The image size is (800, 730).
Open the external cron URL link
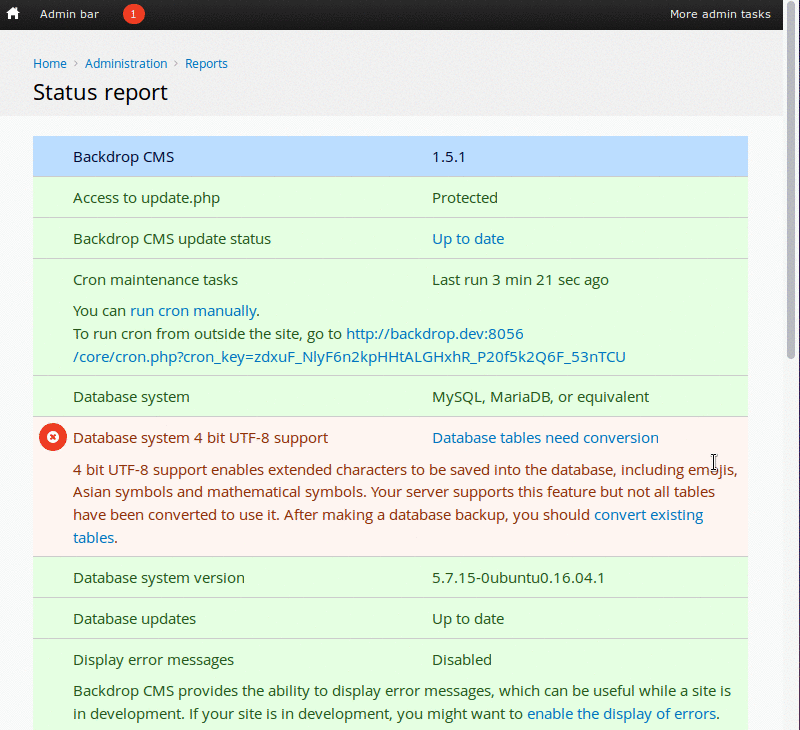349,345
